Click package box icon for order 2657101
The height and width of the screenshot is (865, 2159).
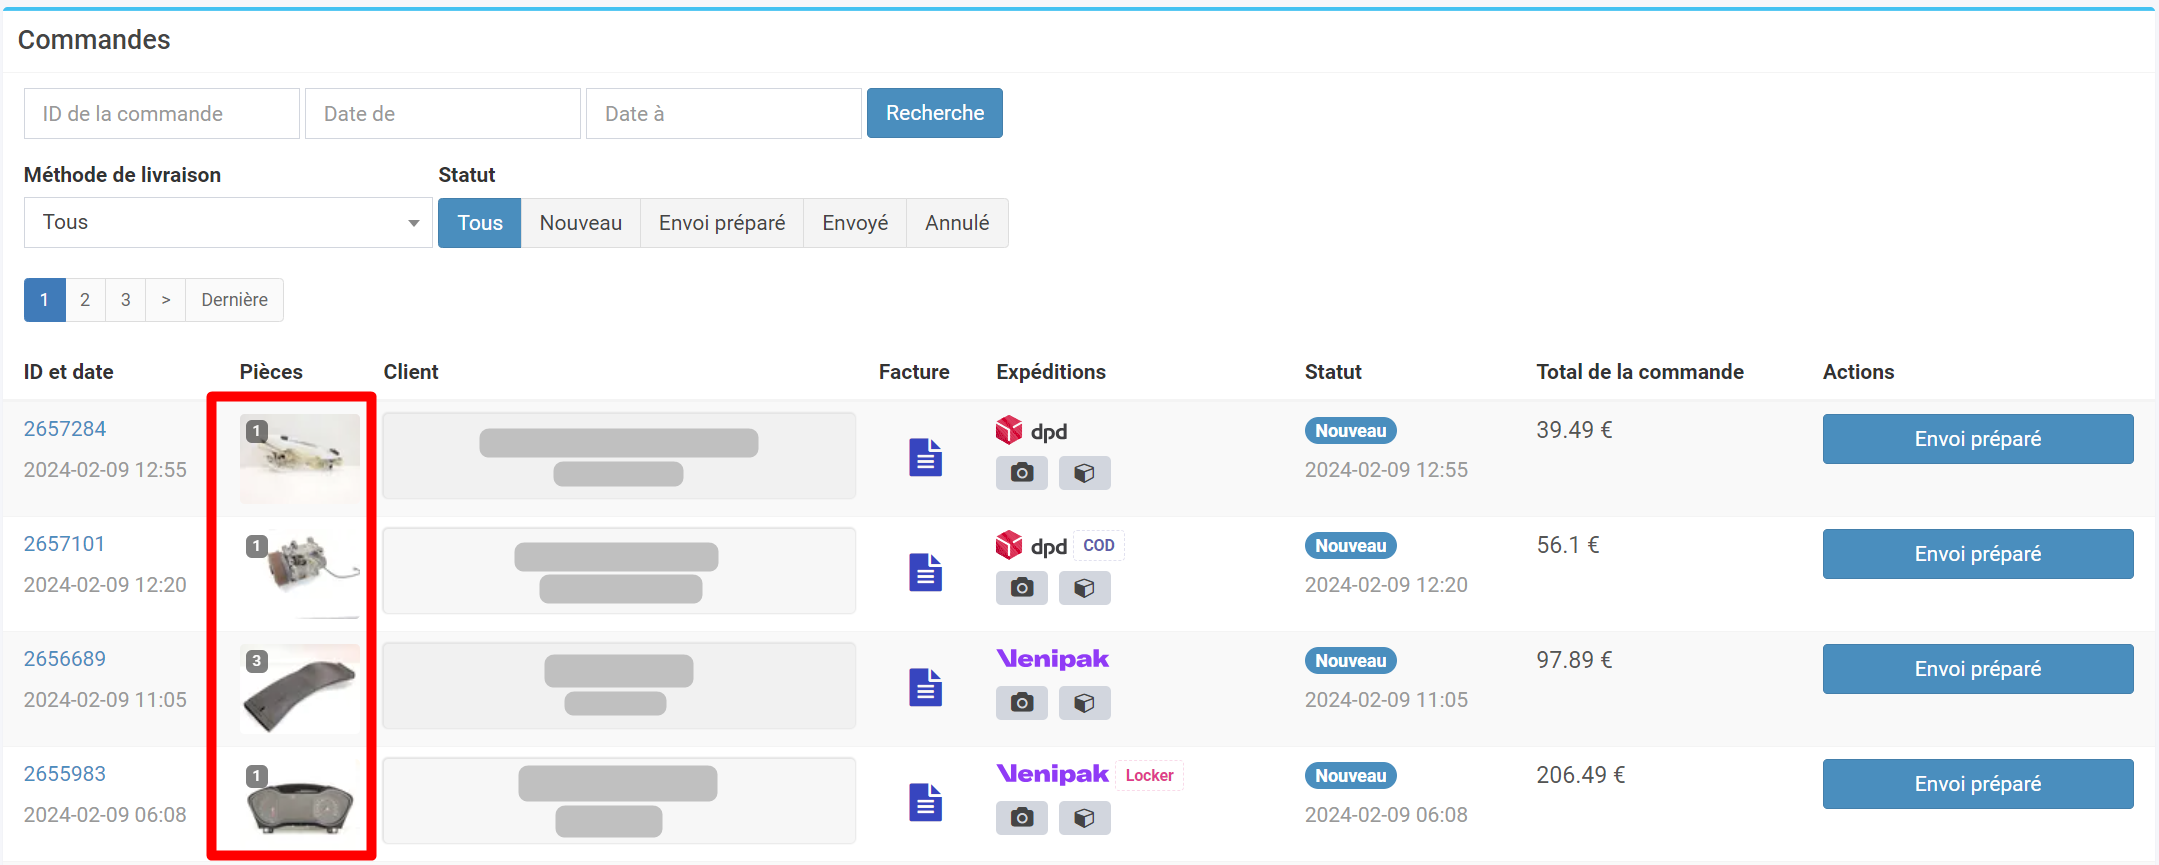1084,588
